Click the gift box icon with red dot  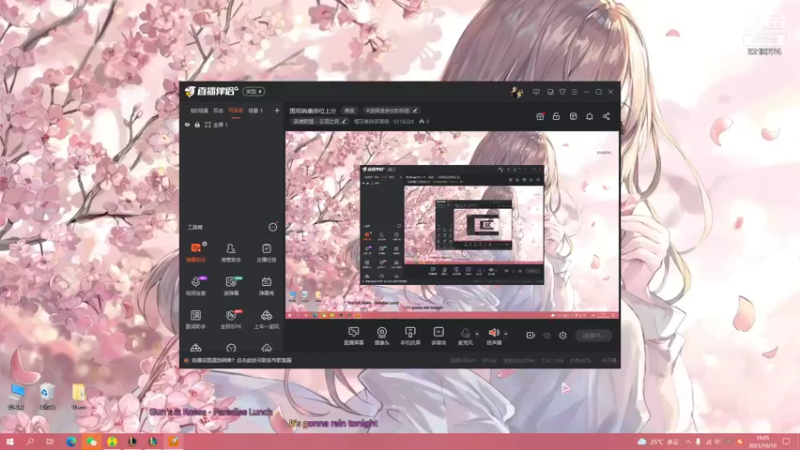click(x=540, y=116)
